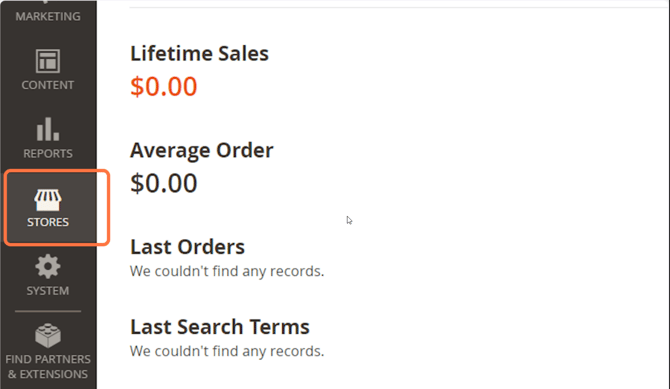This screenshot has height=389, width=670.
Task: Open the Stores storefront icon
Action: (x=47, y=200)
